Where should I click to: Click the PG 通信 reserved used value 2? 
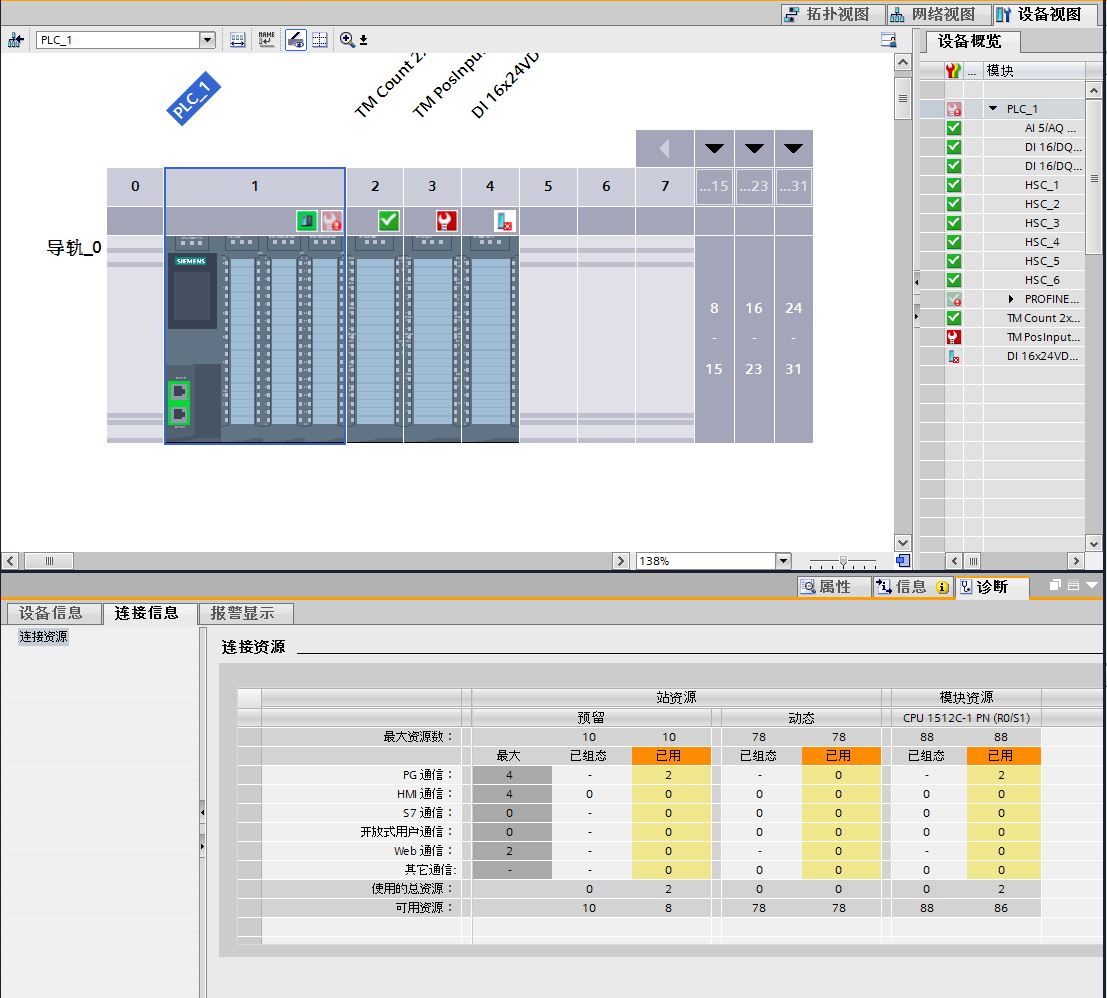coord(669,775)
